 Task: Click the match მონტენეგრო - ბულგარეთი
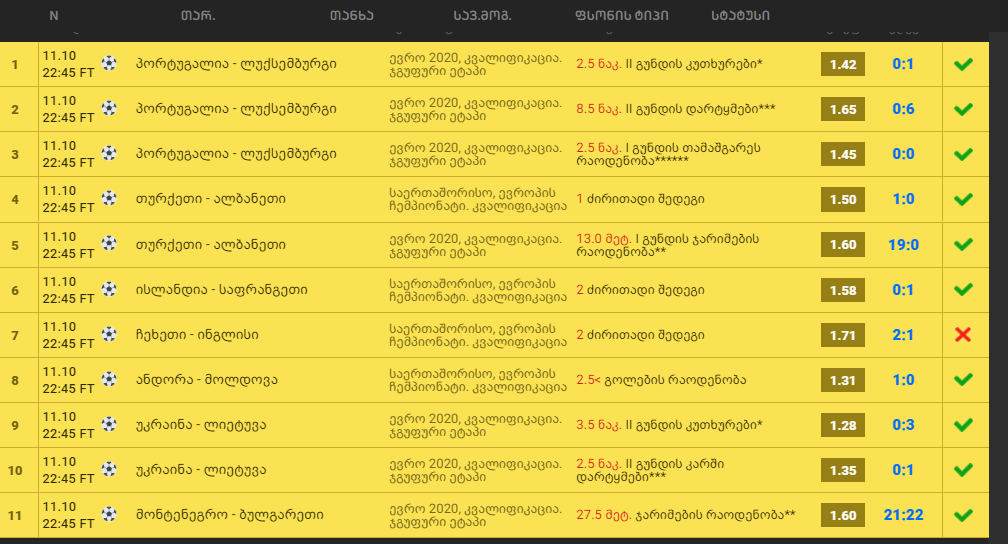coord(230,515)
